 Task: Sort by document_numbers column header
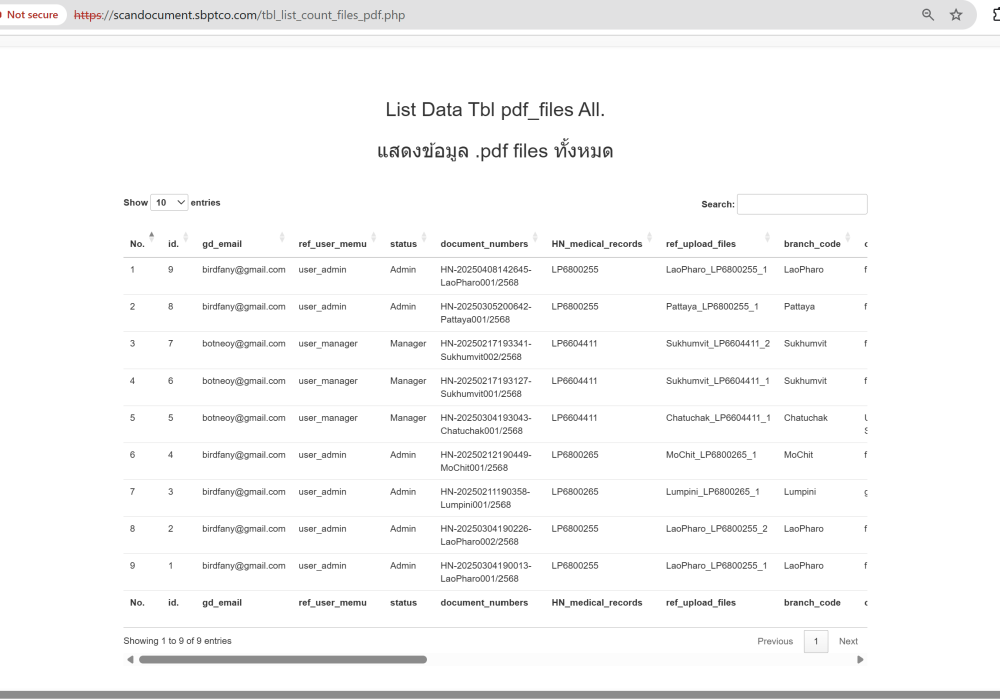484,243
